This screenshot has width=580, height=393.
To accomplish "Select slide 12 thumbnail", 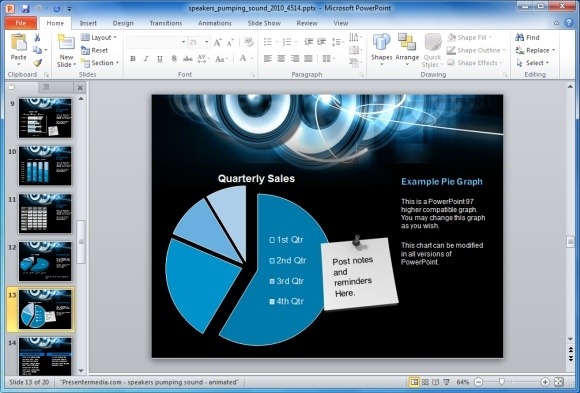I will pyautogui.click(x=45, y=261).
